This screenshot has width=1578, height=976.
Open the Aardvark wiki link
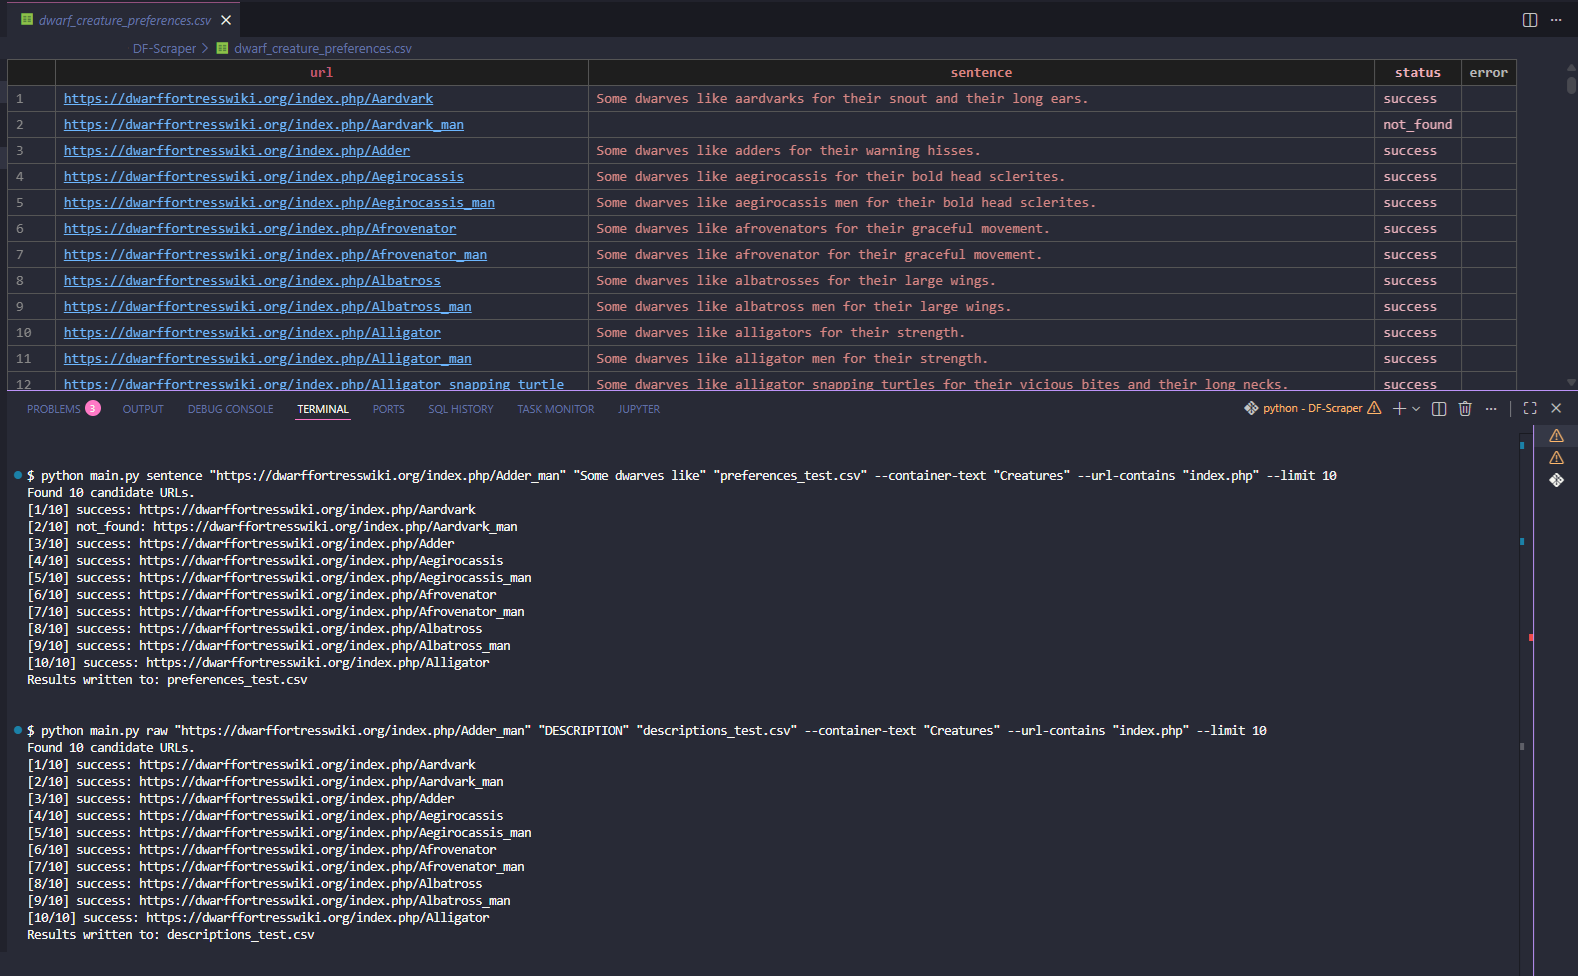tap(248, 98)
